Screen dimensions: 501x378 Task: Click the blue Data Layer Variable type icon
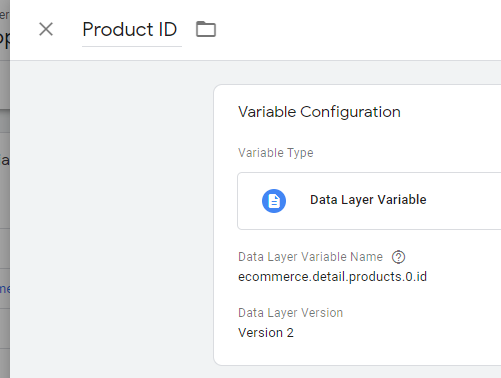pyautogui.click(x=274, y=201)
